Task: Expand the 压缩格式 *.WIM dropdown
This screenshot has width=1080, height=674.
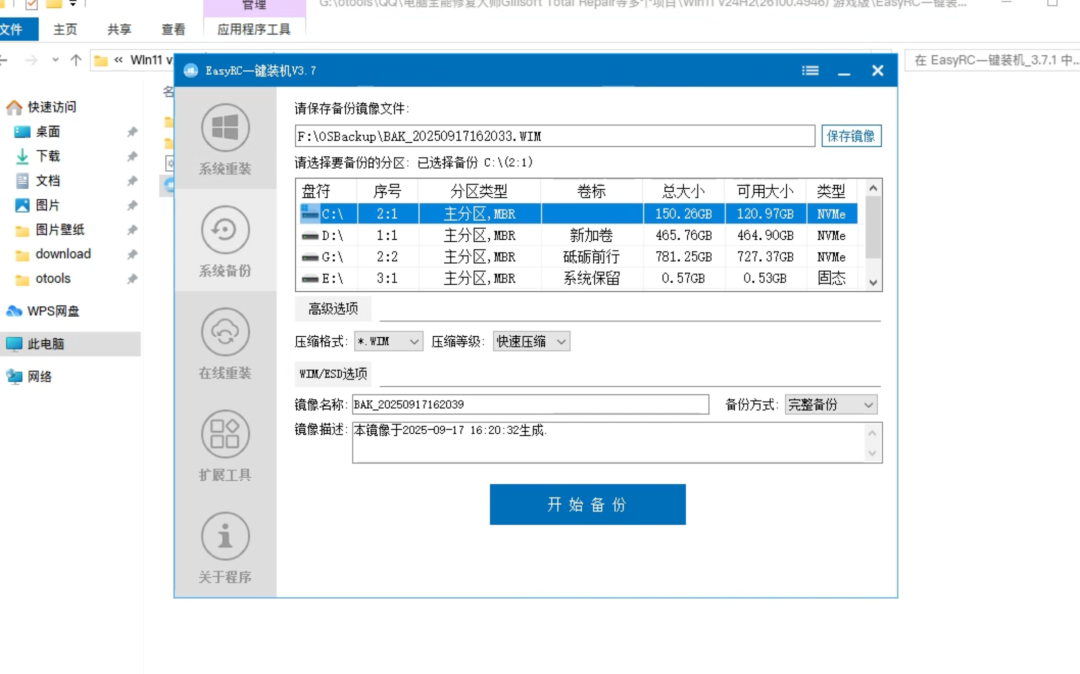Action: (388, 341)
